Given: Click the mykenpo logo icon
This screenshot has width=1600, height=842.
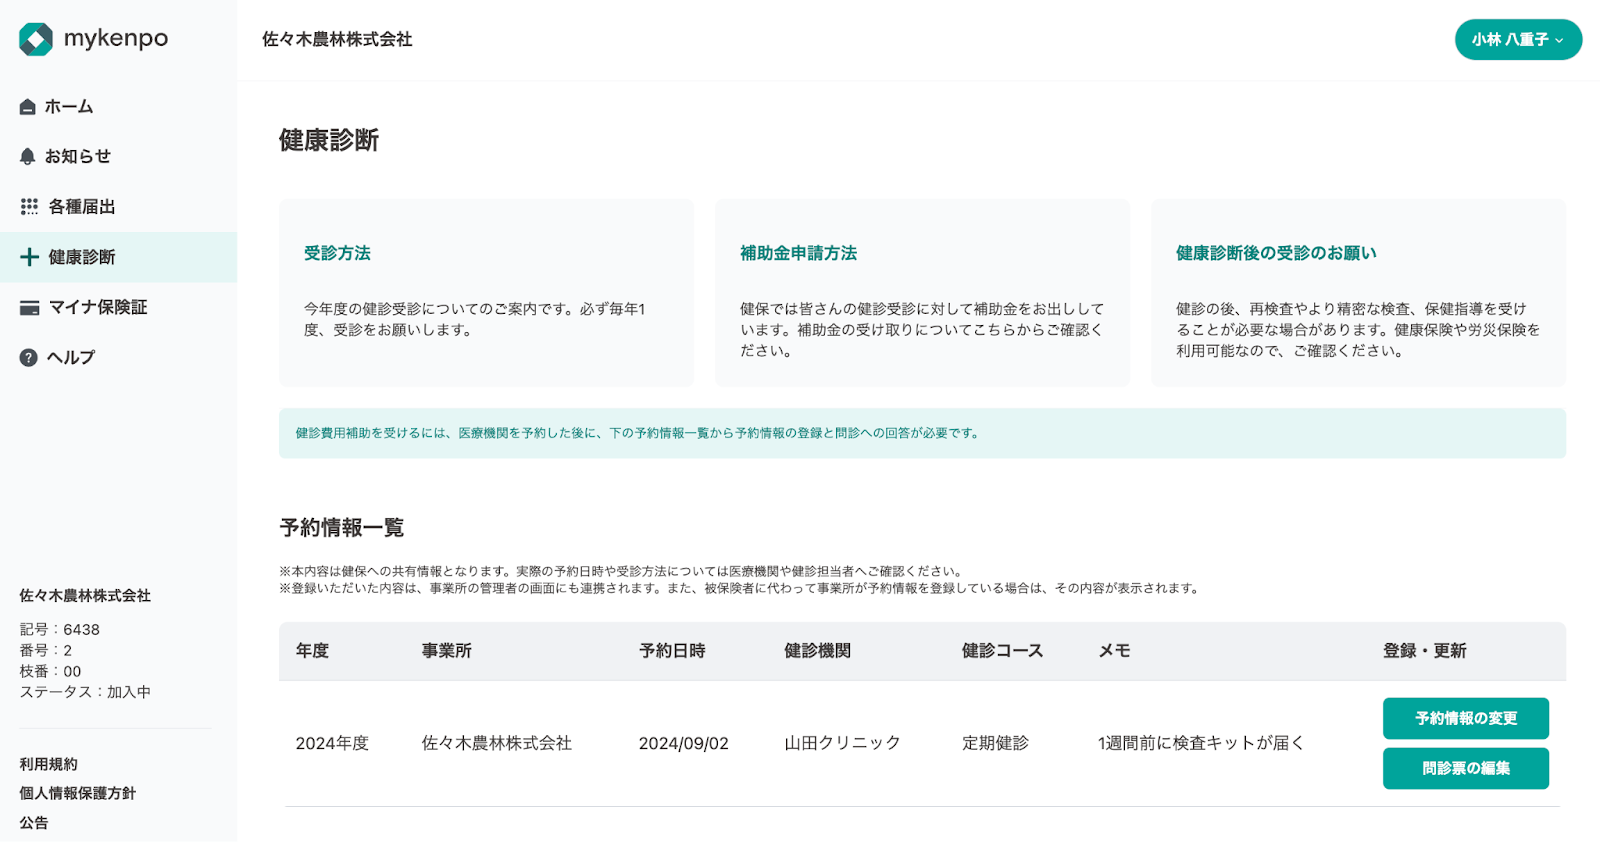Looking at the screenshot, I should (x=36, y=39).
